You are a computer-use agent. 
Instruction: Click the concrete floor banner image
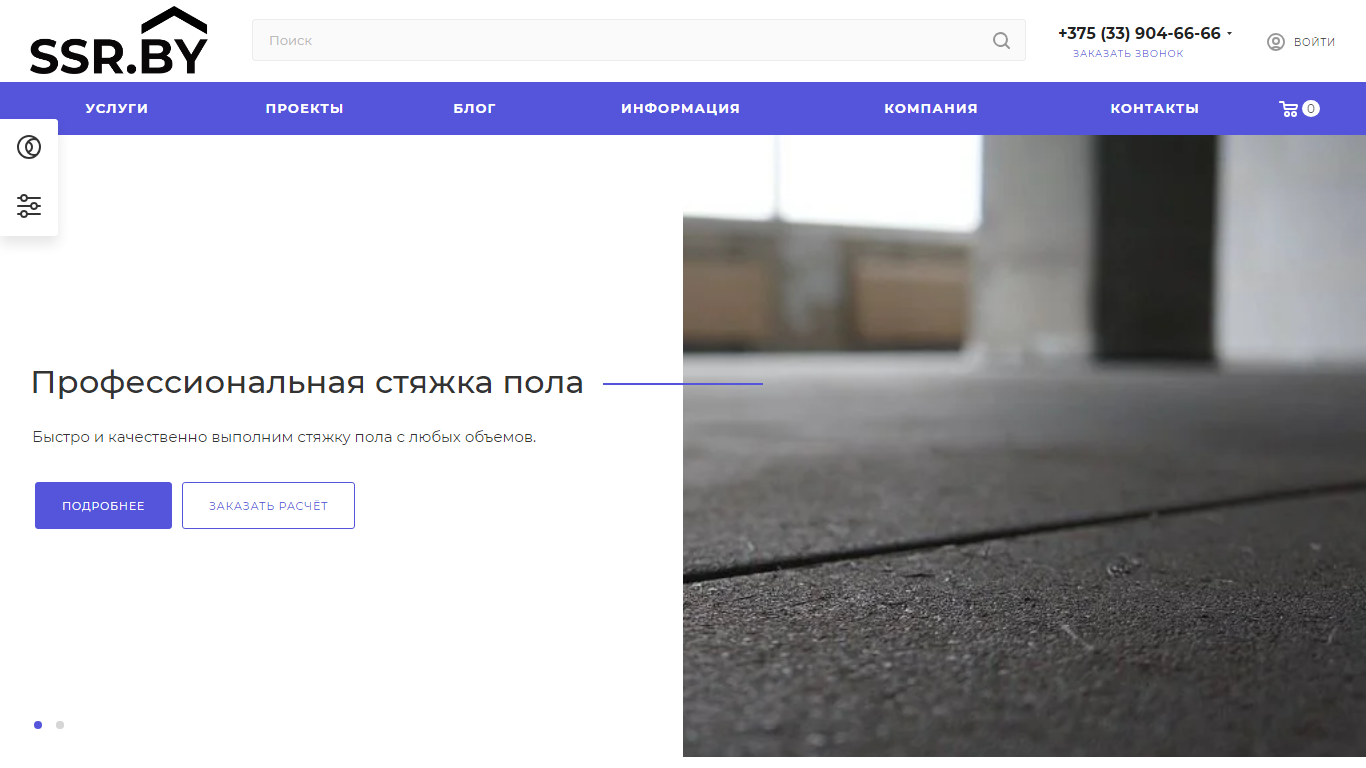tap(1024, 446)
